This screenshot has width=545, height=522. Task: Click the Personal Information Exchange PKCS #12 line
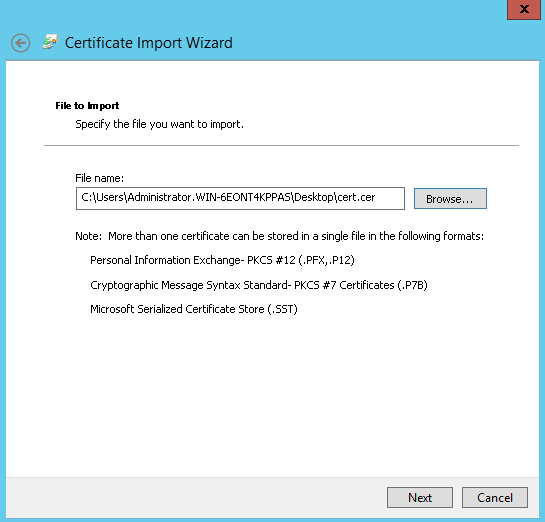tap(222, 260)
